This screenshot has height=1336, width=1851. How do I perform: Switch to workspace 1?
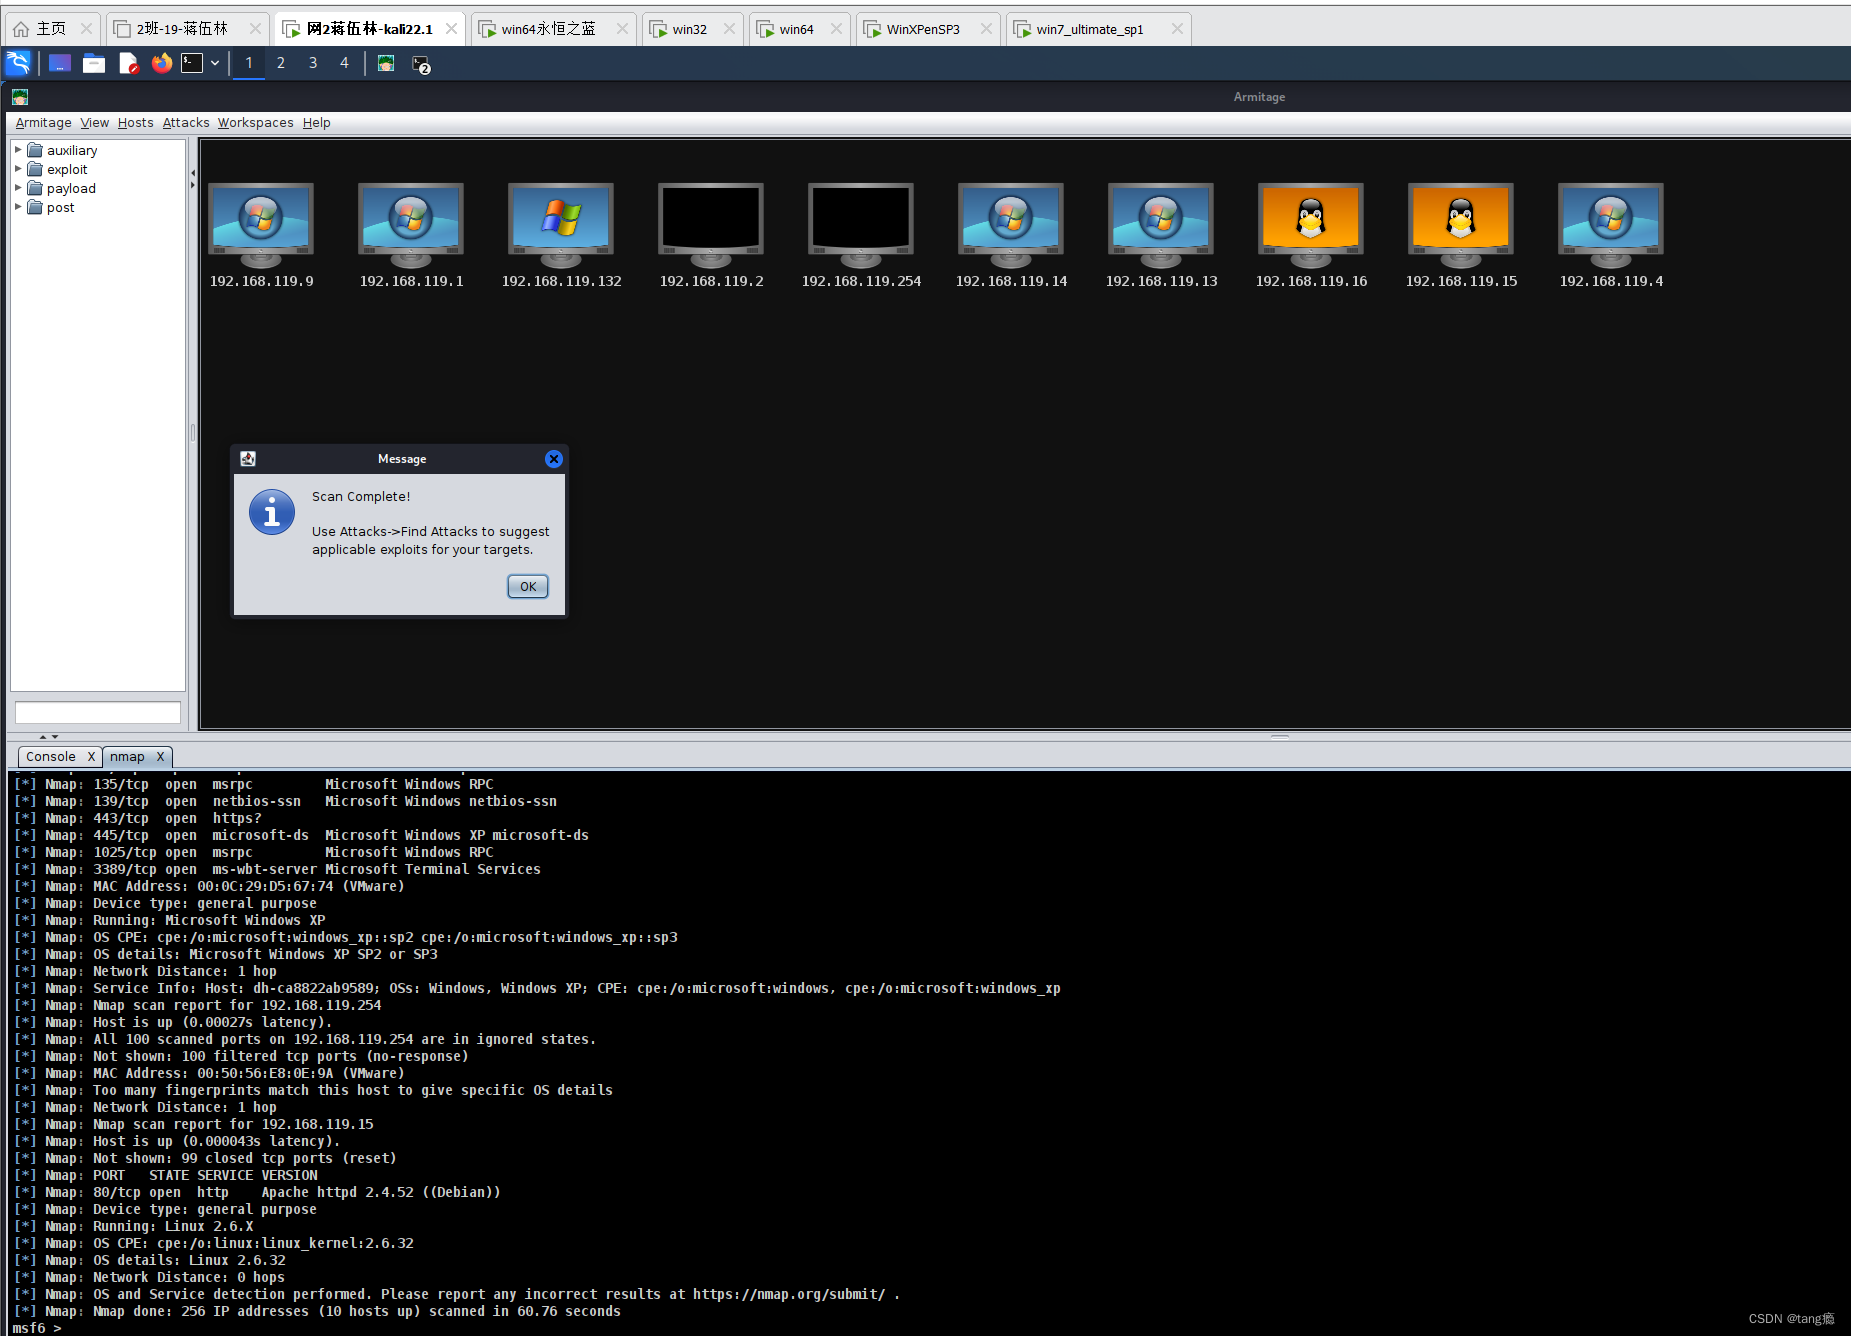[249, 63]
